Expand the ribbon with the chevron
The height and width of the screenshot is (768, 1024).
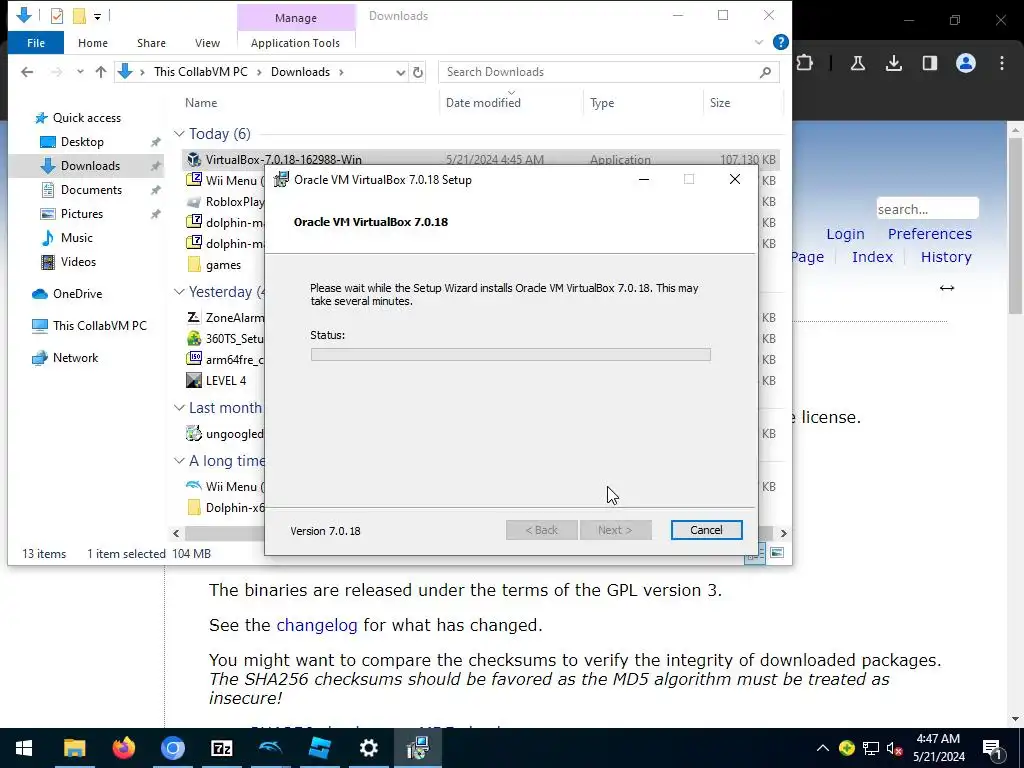(x=758, y=42)
